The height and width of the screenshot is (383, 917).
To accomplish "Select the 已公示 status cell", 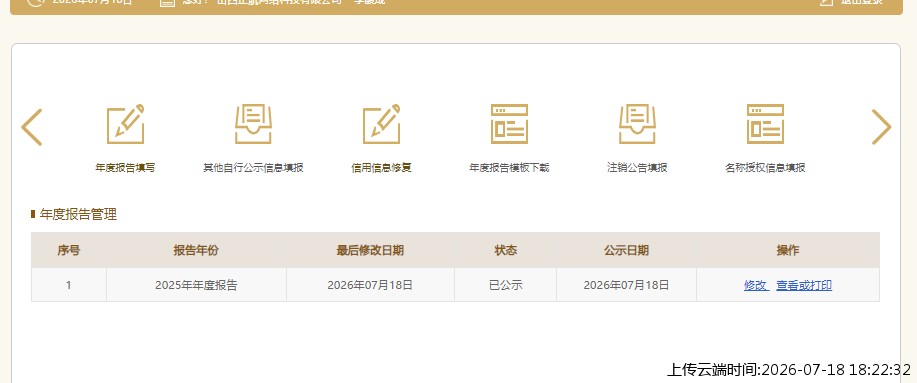I will [x=505, y=285].
